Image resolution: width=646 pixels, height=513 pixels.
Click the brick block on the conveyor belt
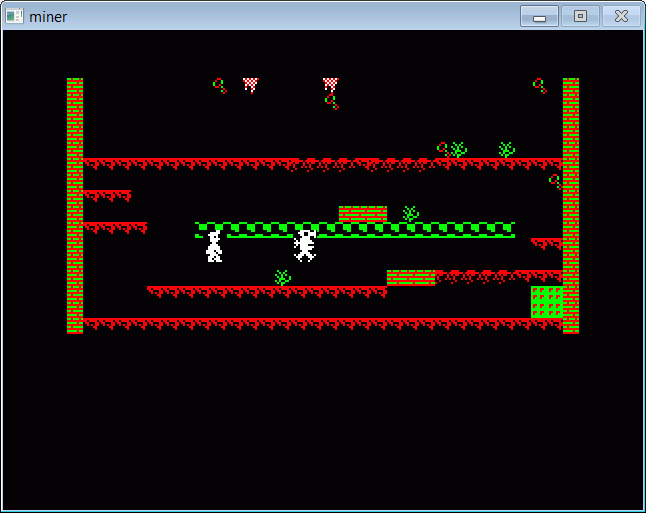363,214
